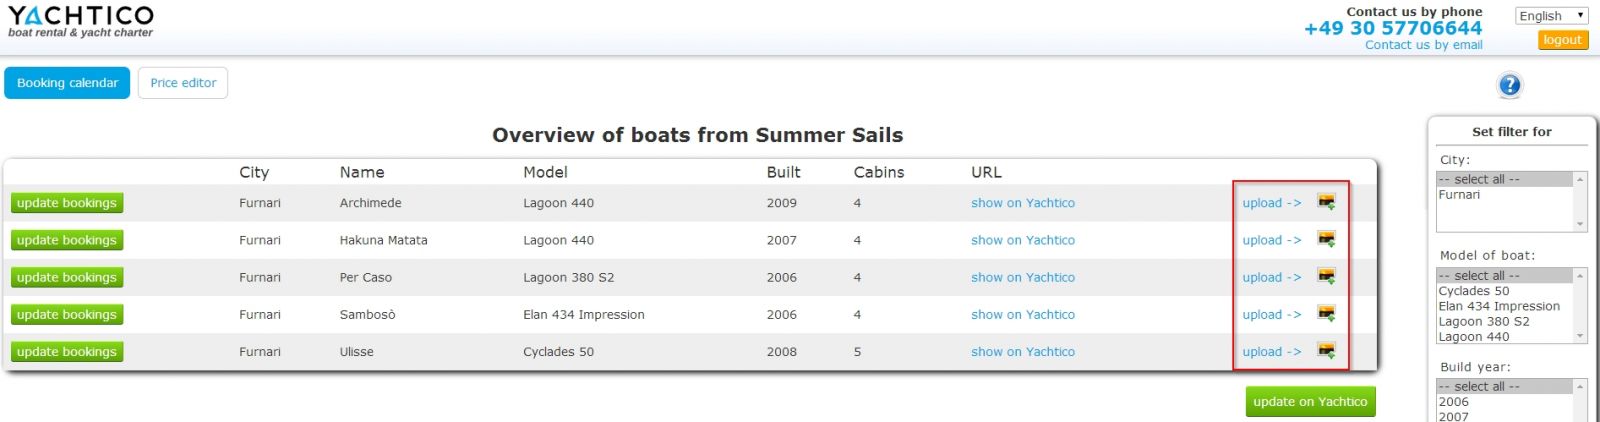Update bookings for the Ulisse boat
Screen dimensions: 1600x422
[67, 352]
